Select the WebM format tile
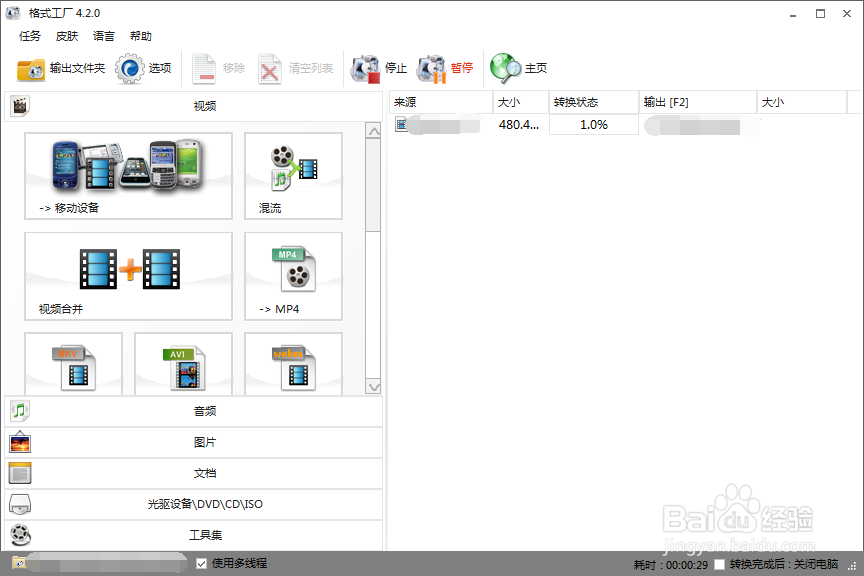Viewport: 864px width, 576px height. pos(293,364)
